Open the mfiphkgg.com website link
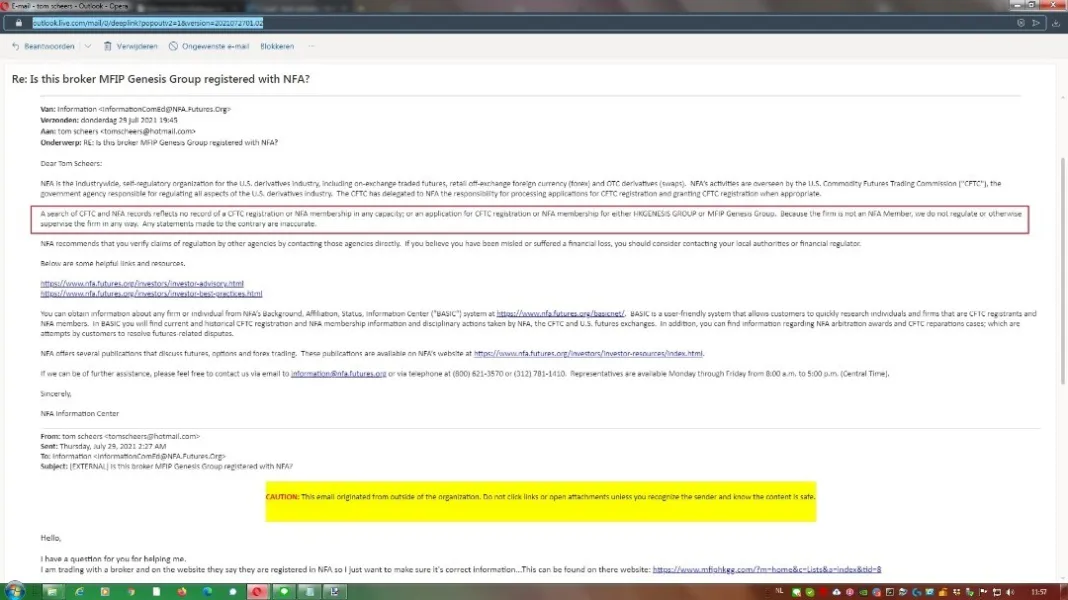The image size is (1068, 600). (x=766, y=569)
